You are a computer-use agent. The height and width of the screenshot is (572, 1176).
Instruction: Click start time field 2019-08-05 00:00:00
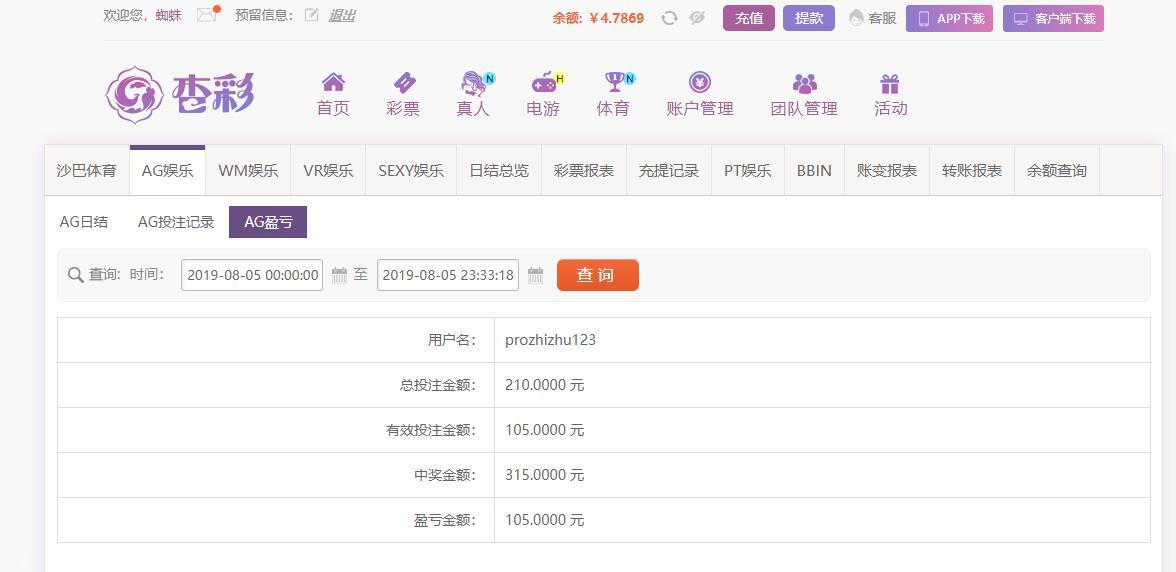(252, 275)
